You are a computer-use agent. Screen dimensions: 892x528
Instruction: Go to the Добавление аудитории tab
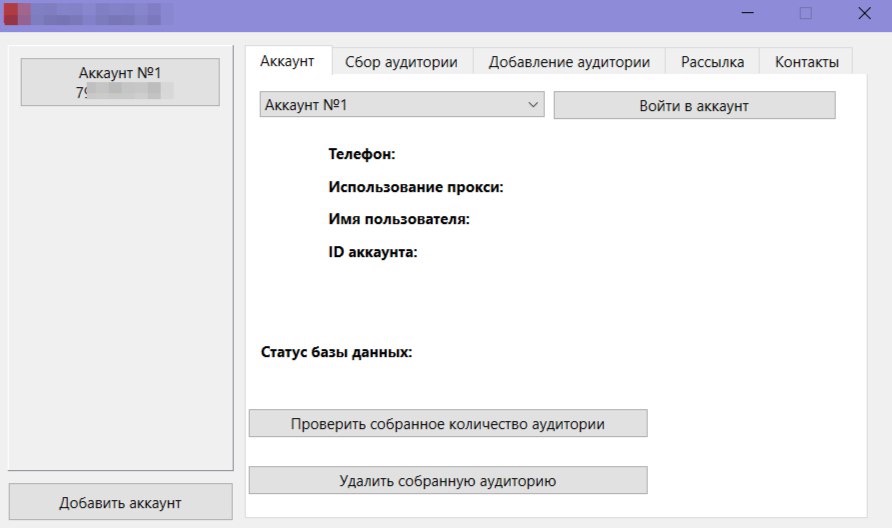[x=569, y=61]
